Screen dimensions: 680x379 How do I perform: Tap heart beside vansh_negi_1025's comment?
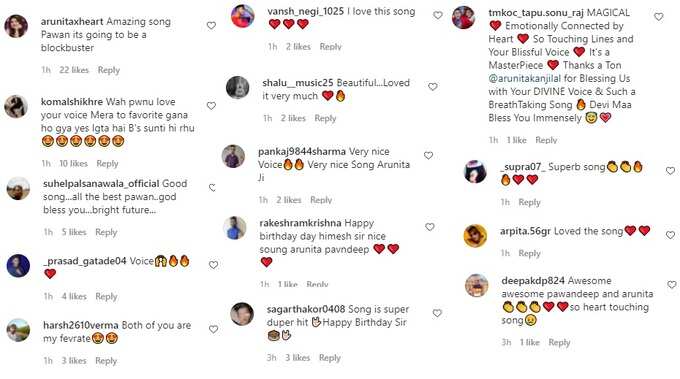[x=438, y=15]
